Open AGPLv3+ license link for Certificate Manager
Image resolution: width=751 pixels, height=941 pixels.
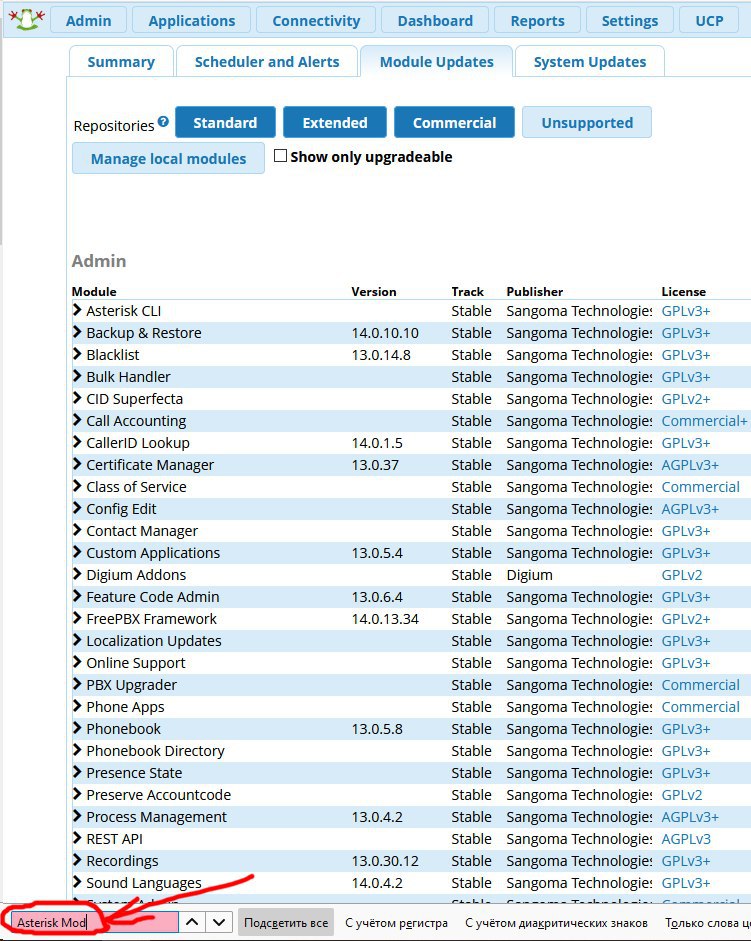tap(690, 465)
